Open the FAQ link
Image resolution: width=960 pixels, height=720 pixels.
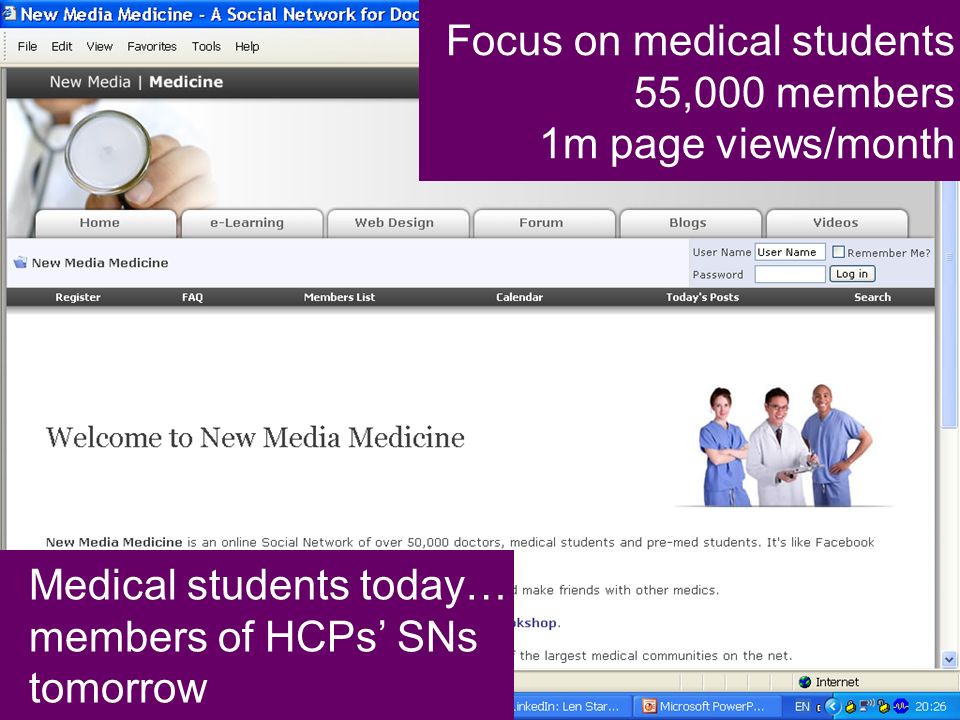click(192, 298)
